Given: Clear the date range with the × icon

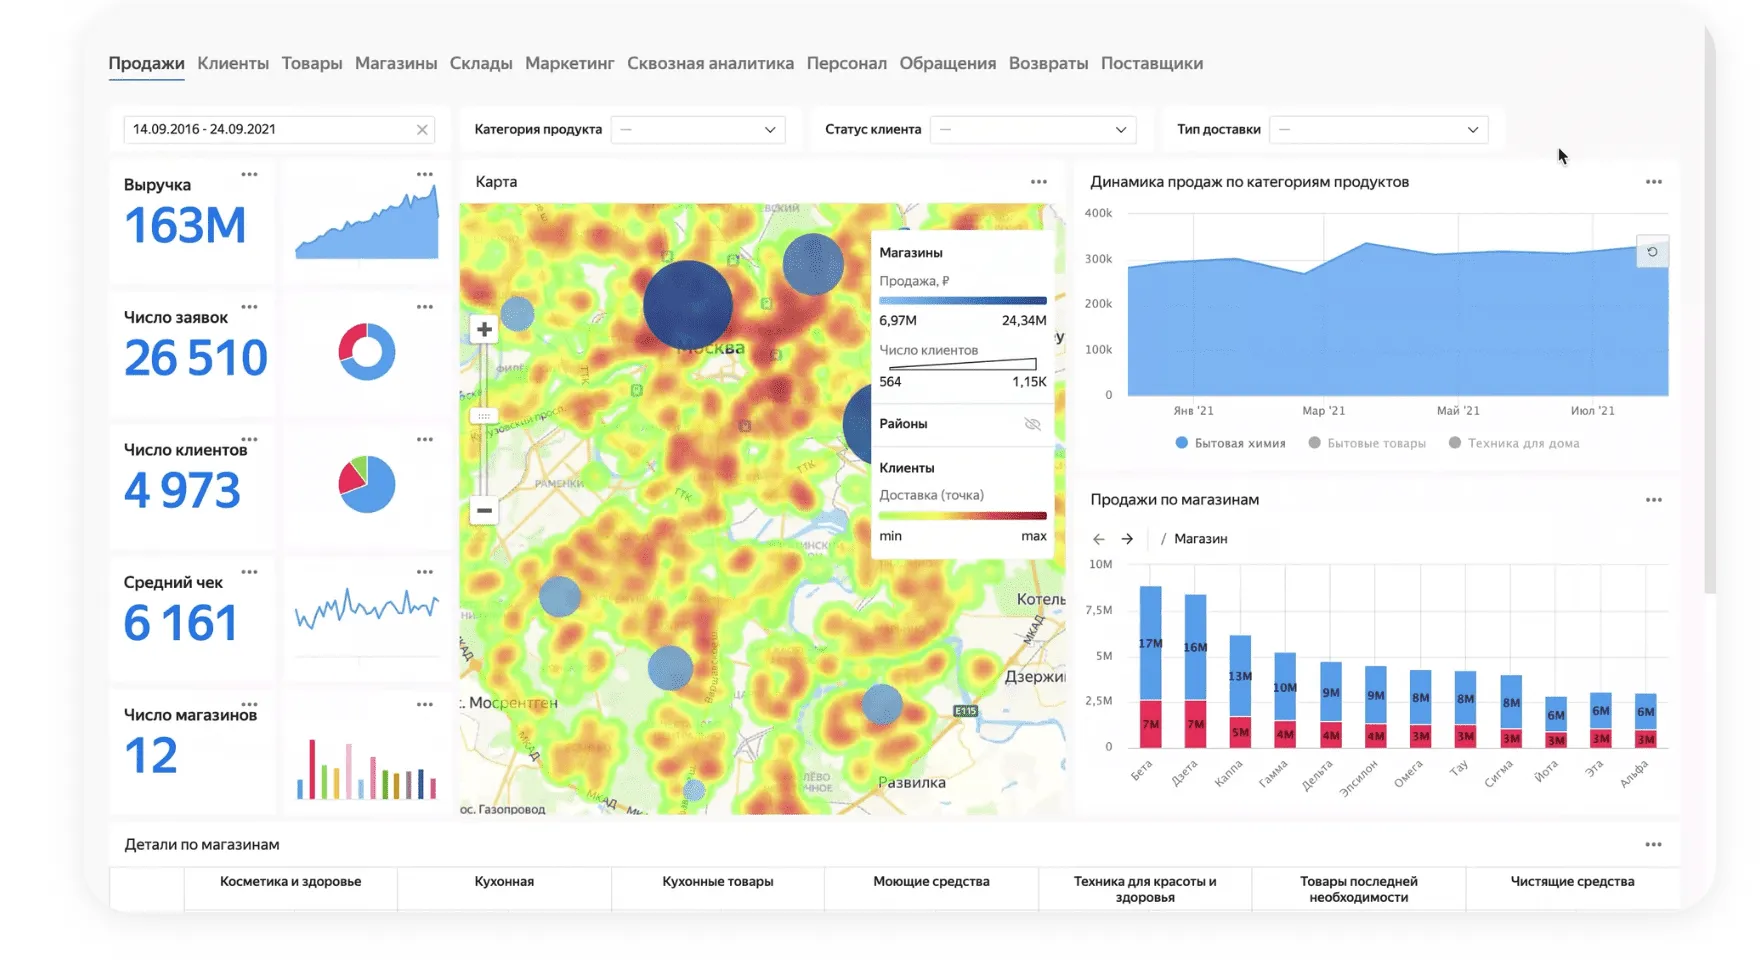Looking at the screenshot, I should (x=423, y=129).
